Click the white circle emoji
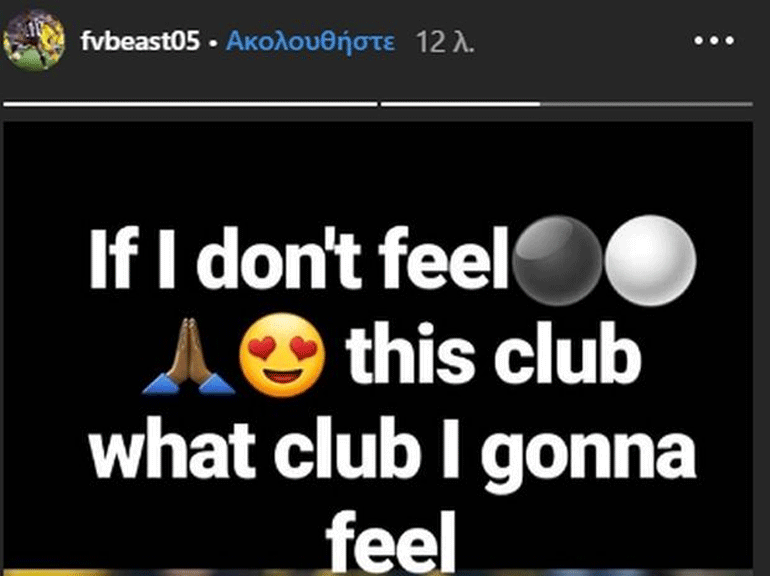The image size is (770, 576). (x=650, y=260)
